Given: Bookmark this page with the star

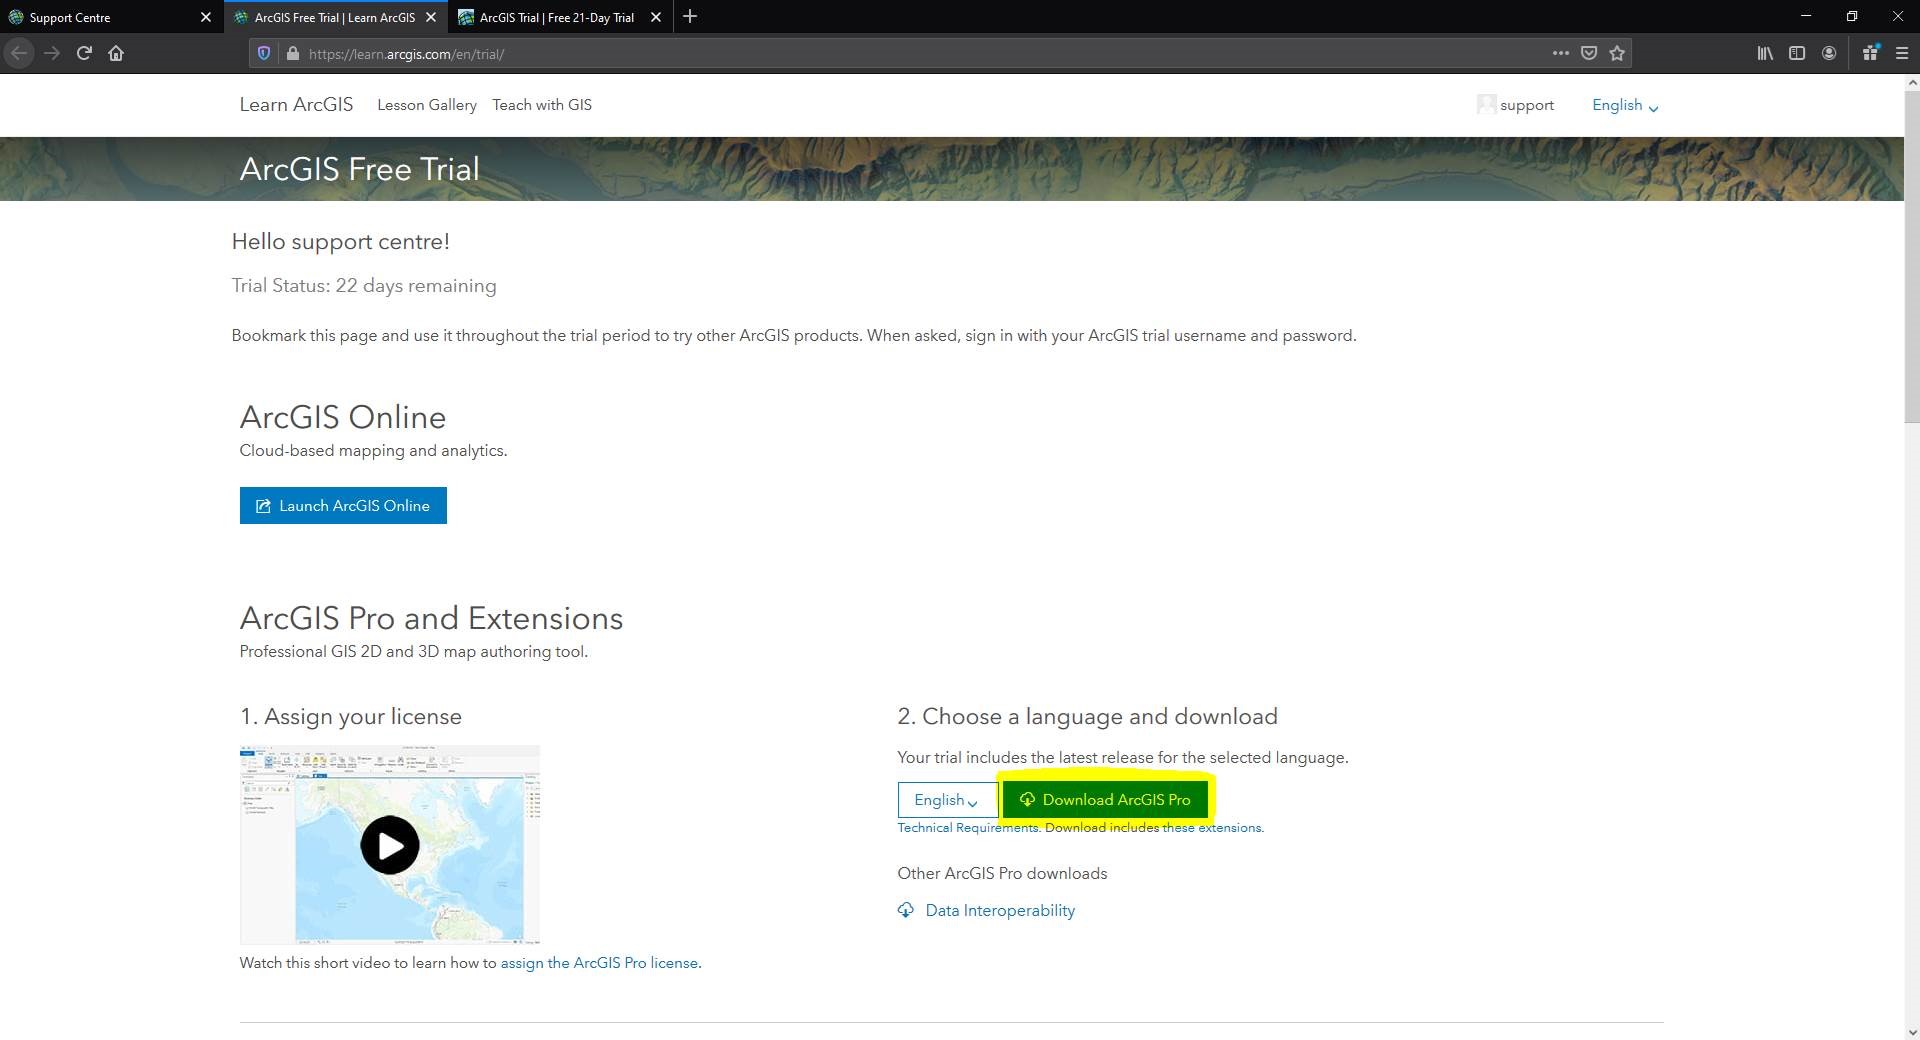Looking at the screenshot, I should click(1617, 53).
